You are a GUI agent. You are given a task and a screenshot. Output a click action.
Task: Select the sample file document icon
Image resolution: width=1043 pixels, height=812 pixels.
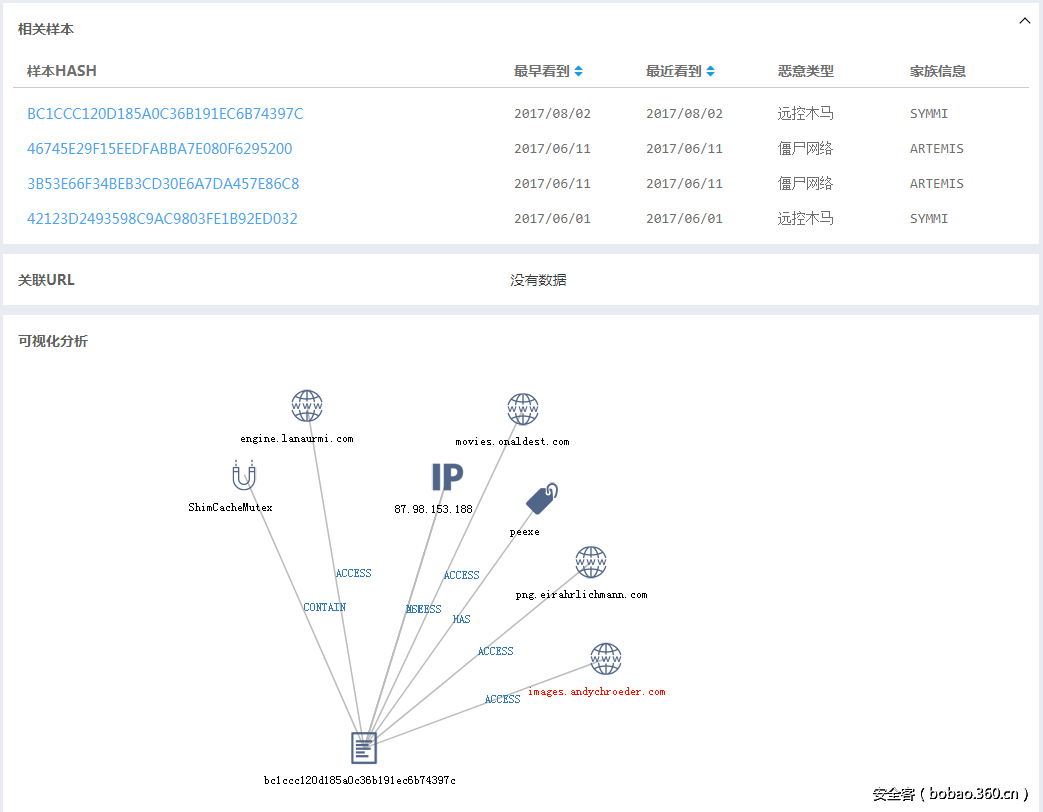point(364,747)
